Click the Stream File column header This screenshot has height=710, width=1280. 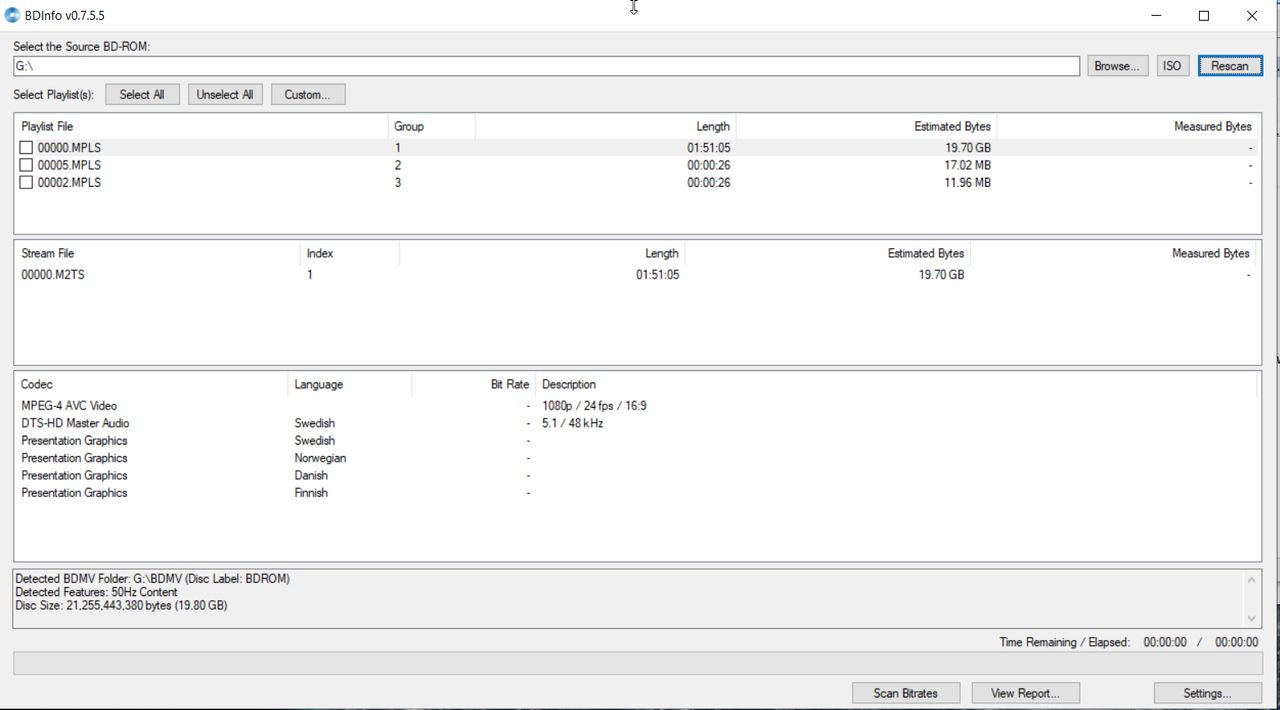pyautogui.click(x=157, y=254)
